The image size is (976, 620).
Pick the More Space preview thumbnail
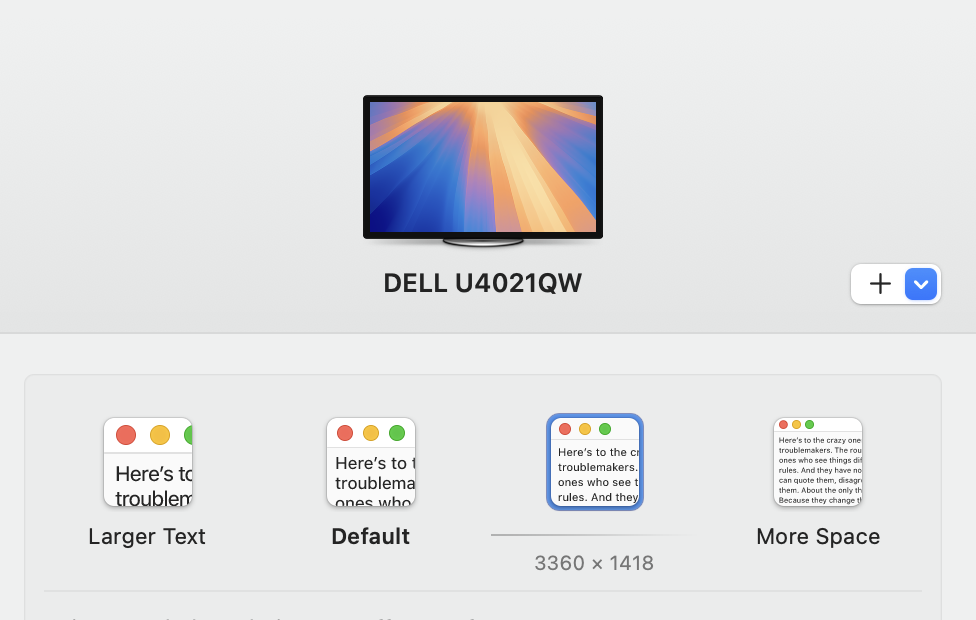pyautogui.click(x=818, y=462)
